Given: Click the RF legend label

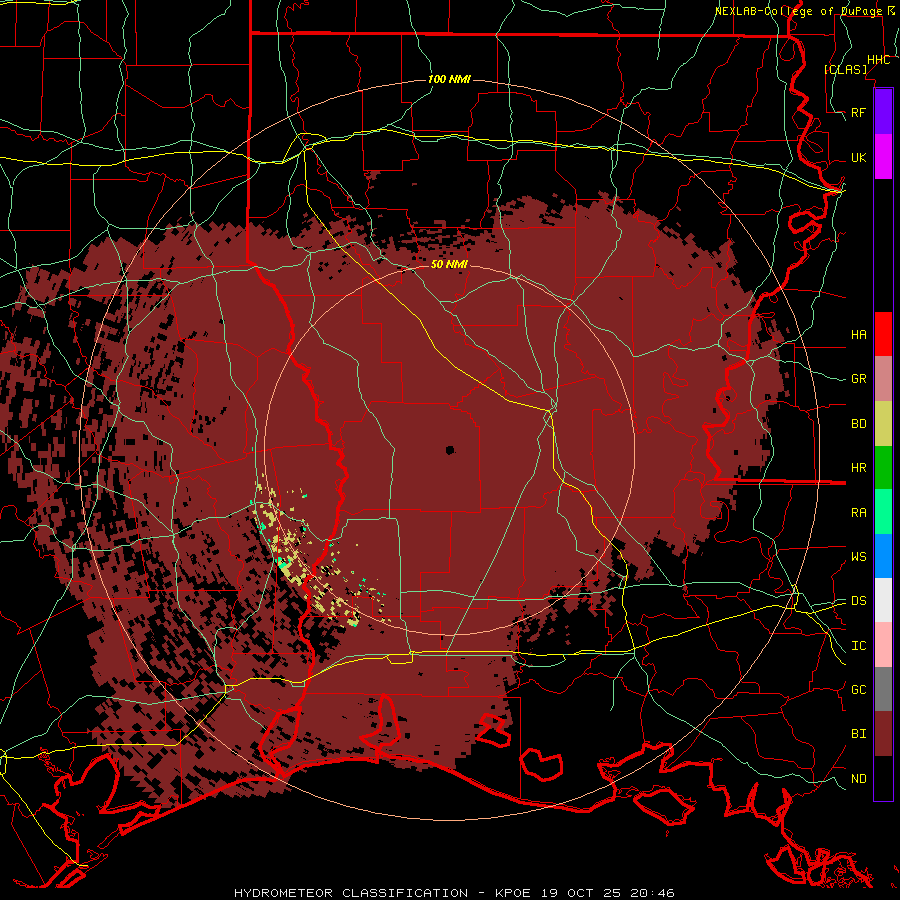Looking at the screenshot, I should (858, 112).
